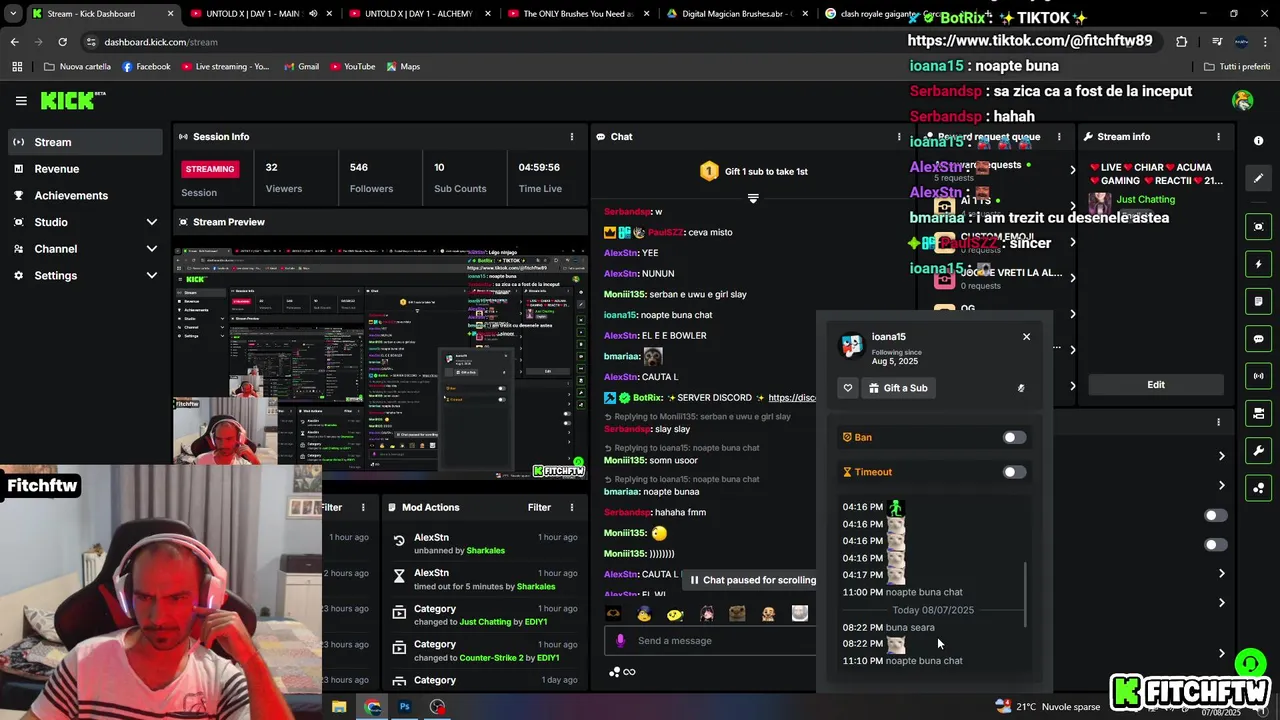Click the three-dots bubble icon below chat input
The image size is (1280, 720).
tap(614, 672)
